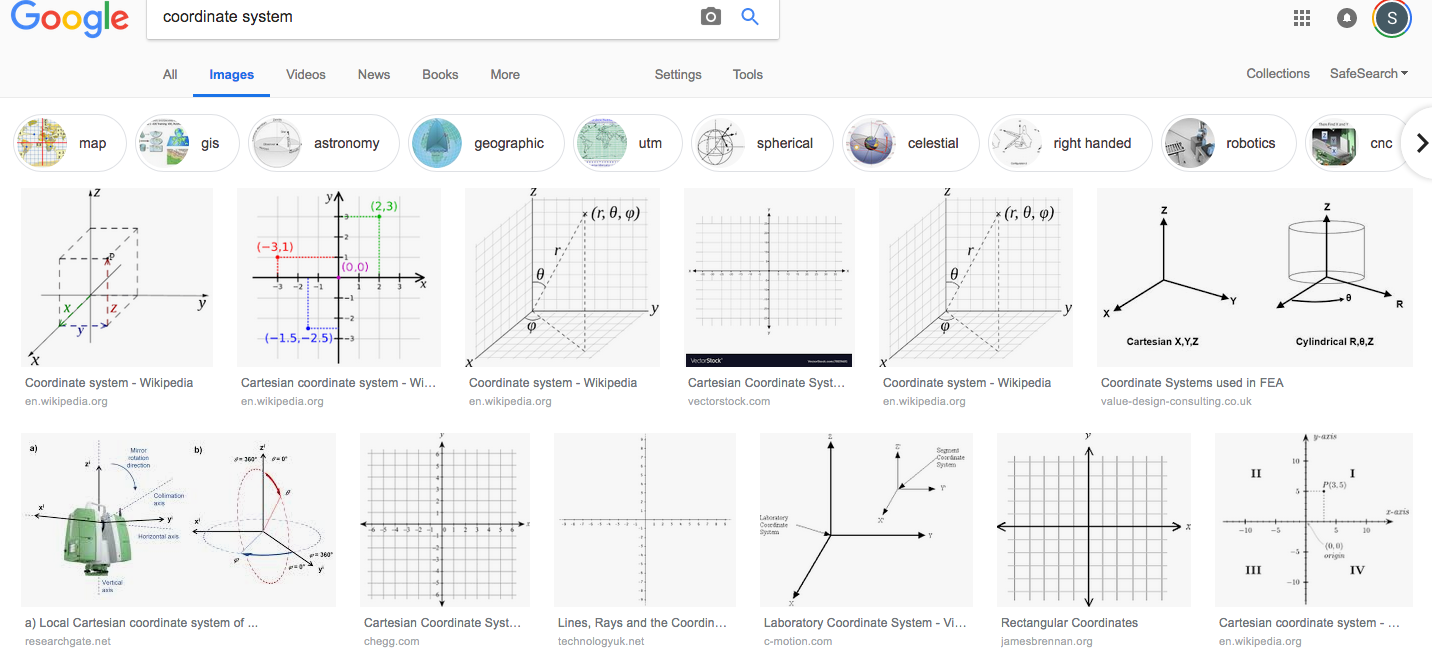Show more suggestion chips with right arrow

pos(1421,143)
